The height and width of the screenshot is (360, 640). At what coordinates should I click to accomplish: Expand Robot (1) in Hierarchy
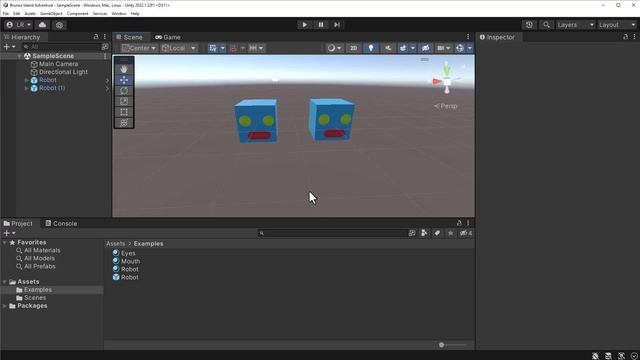pos(27,88)
